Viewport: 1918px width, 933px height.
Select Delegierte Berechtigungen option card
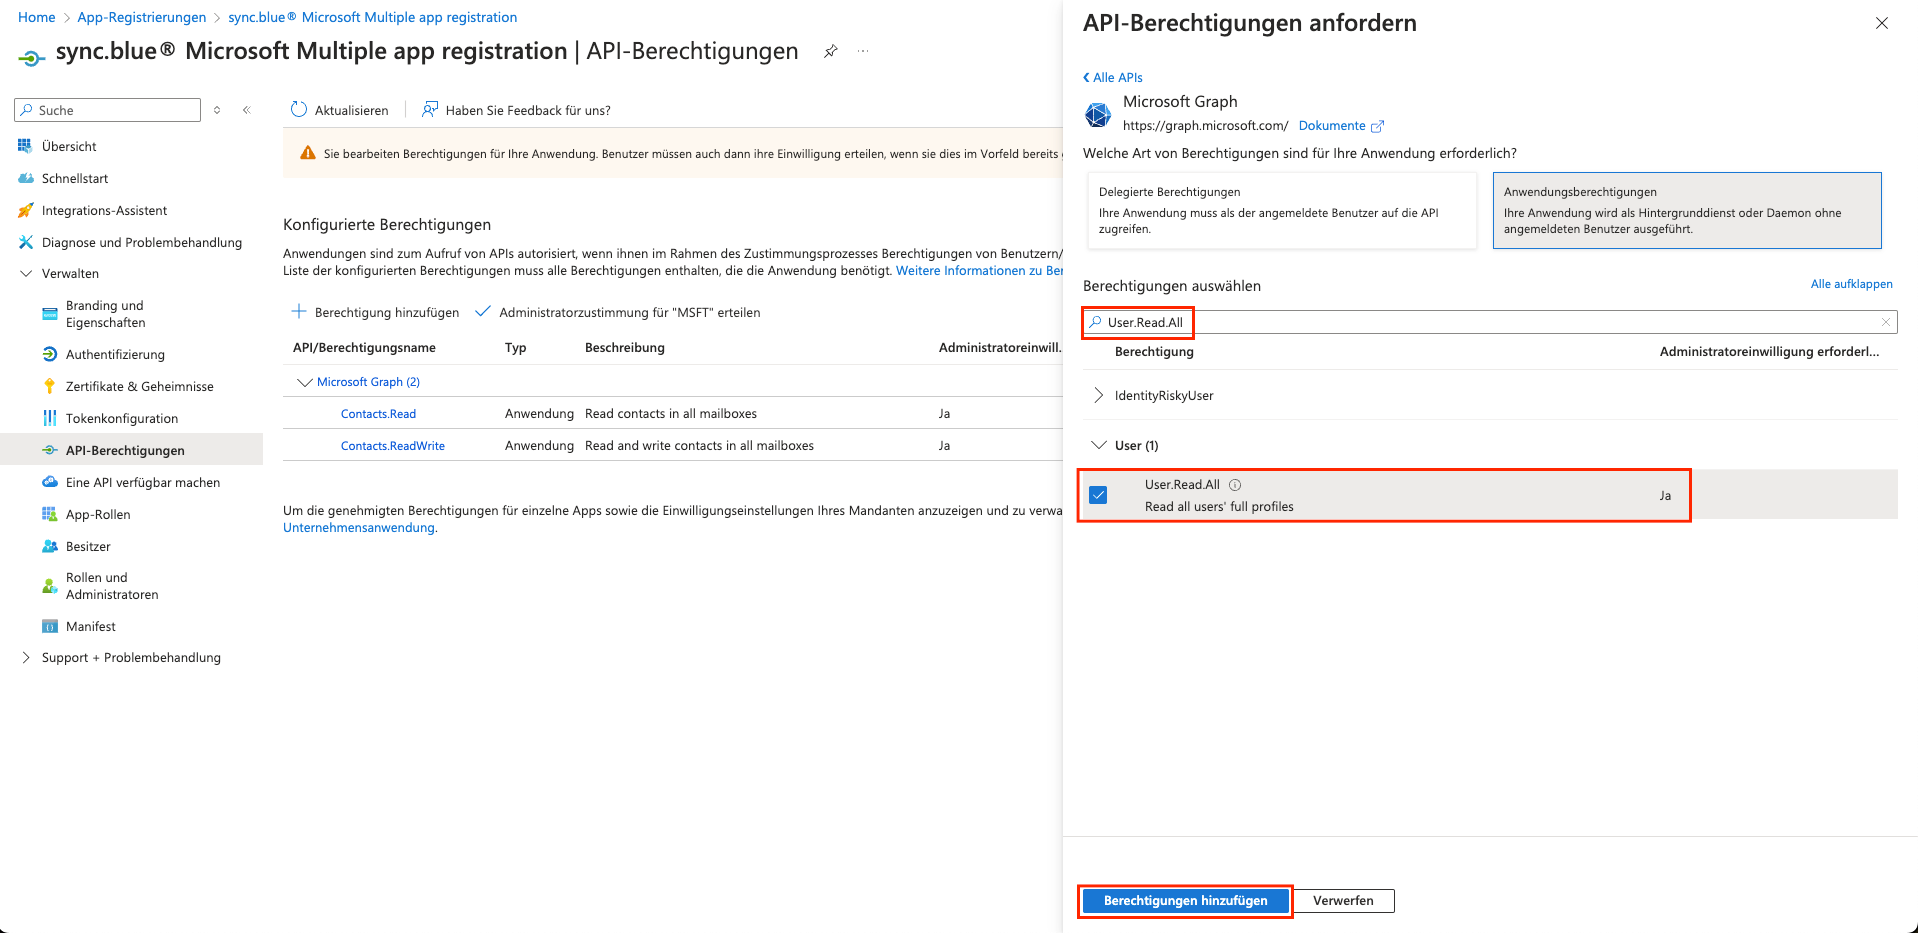pyautogui.click(x=1281, y=210)
